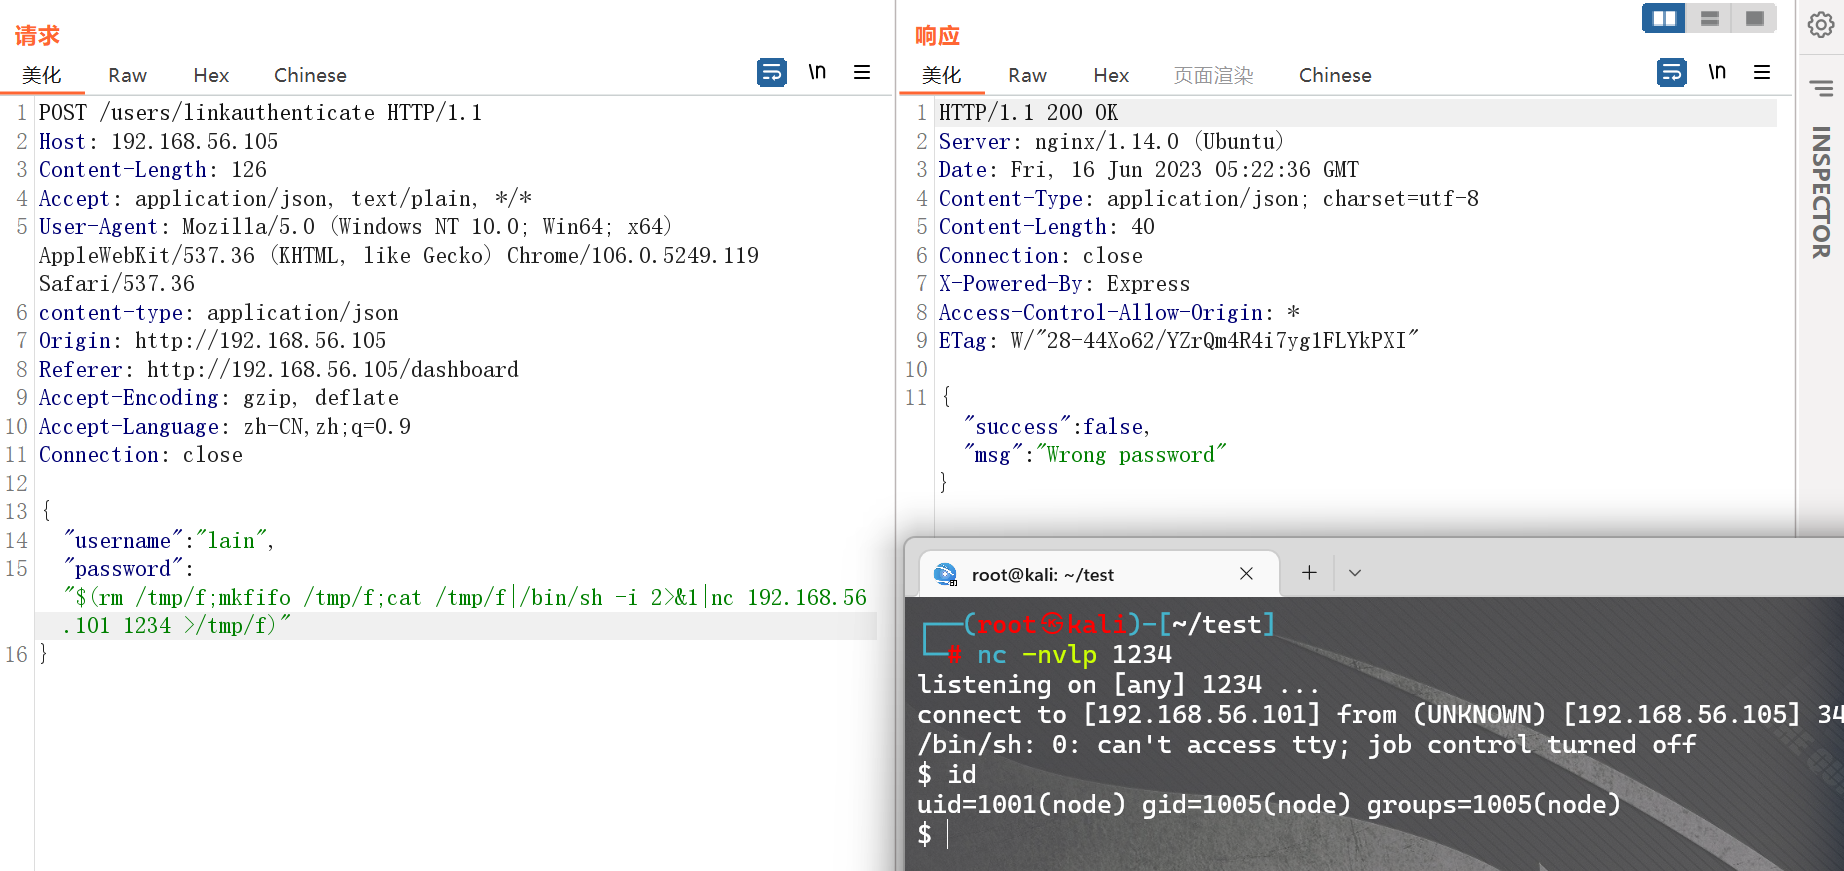Click the uid=1001(node) output line
The width and height of the screenshot is (1844, 871).
pos(1268,805)
